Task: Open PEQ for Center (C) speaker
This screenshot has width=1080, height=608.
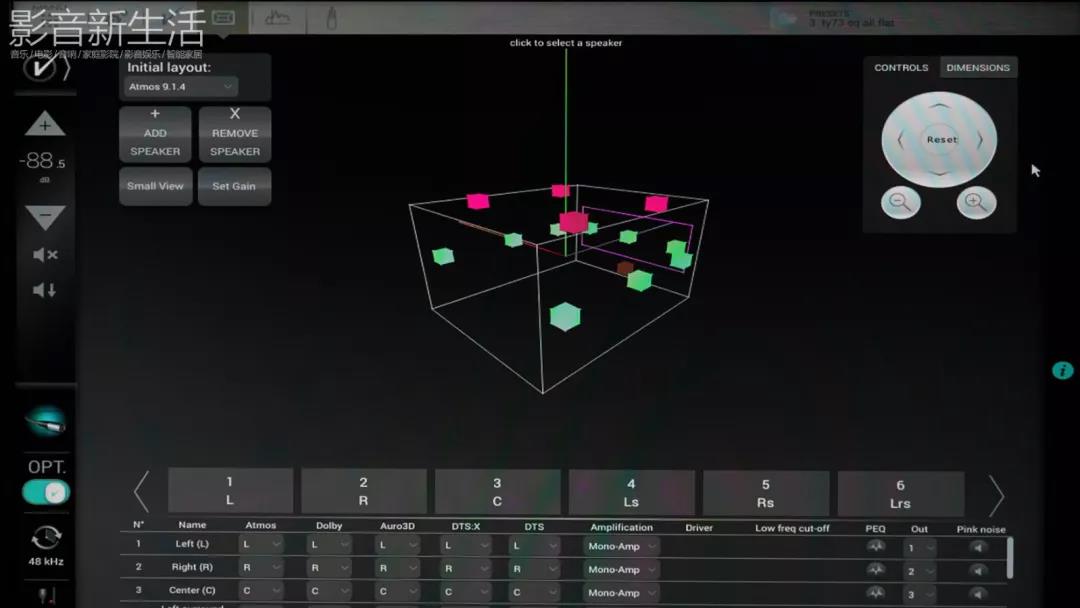Action: [875, 592]
